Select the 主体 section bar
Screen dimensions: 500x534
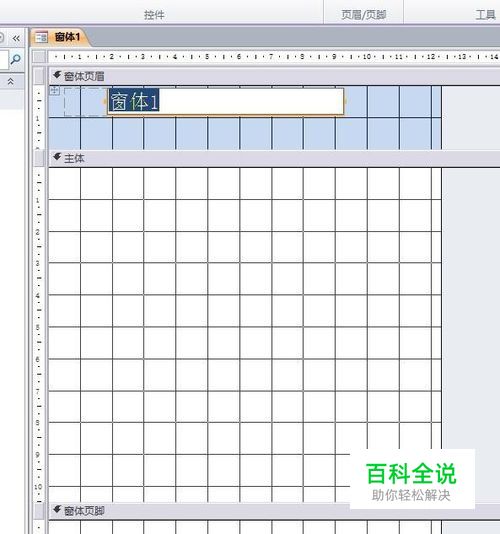point(275,158)
